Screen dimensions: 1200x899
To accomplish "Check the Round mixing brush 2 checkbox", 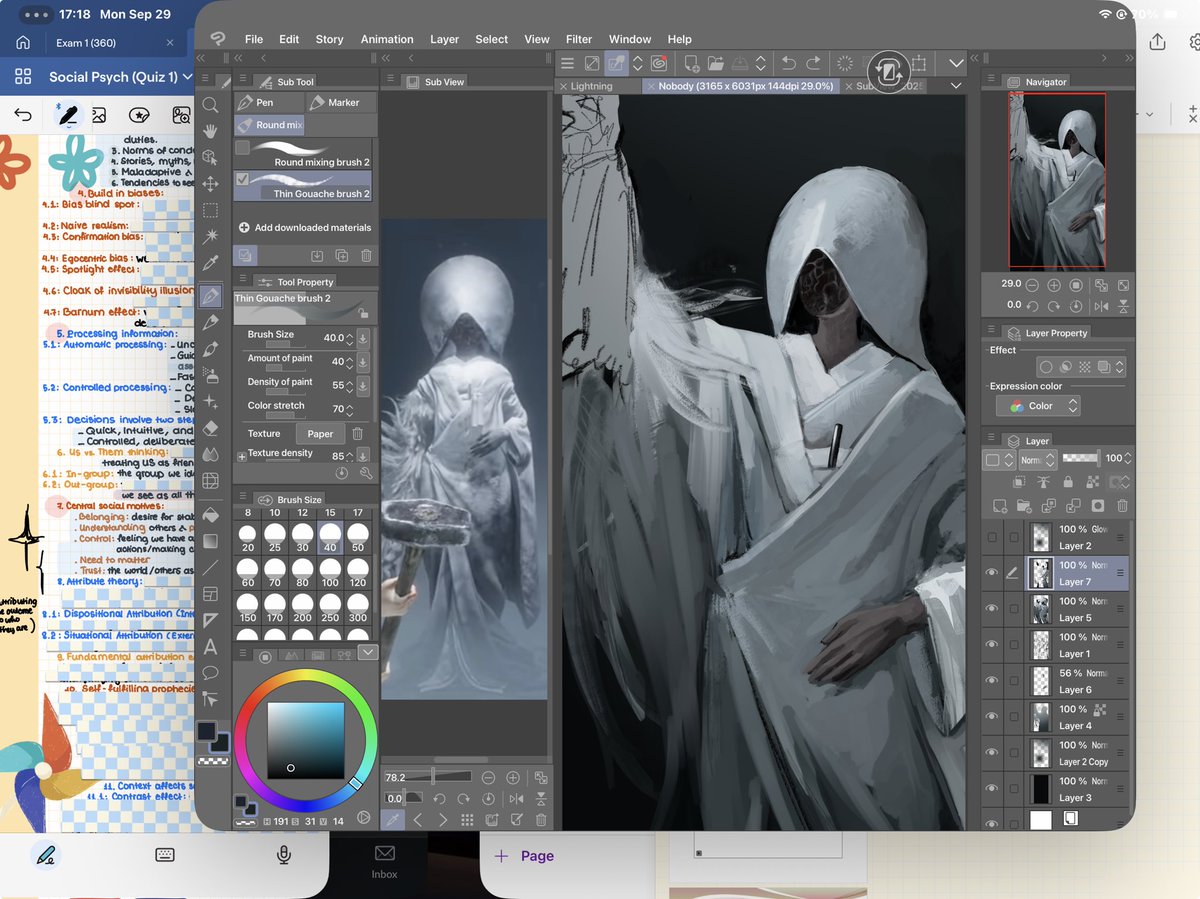I will click(x=242, y=148).
